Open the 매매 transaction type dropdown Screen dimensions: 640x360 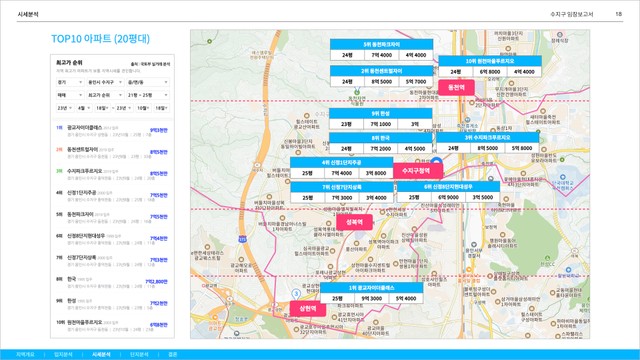[70, 95]
